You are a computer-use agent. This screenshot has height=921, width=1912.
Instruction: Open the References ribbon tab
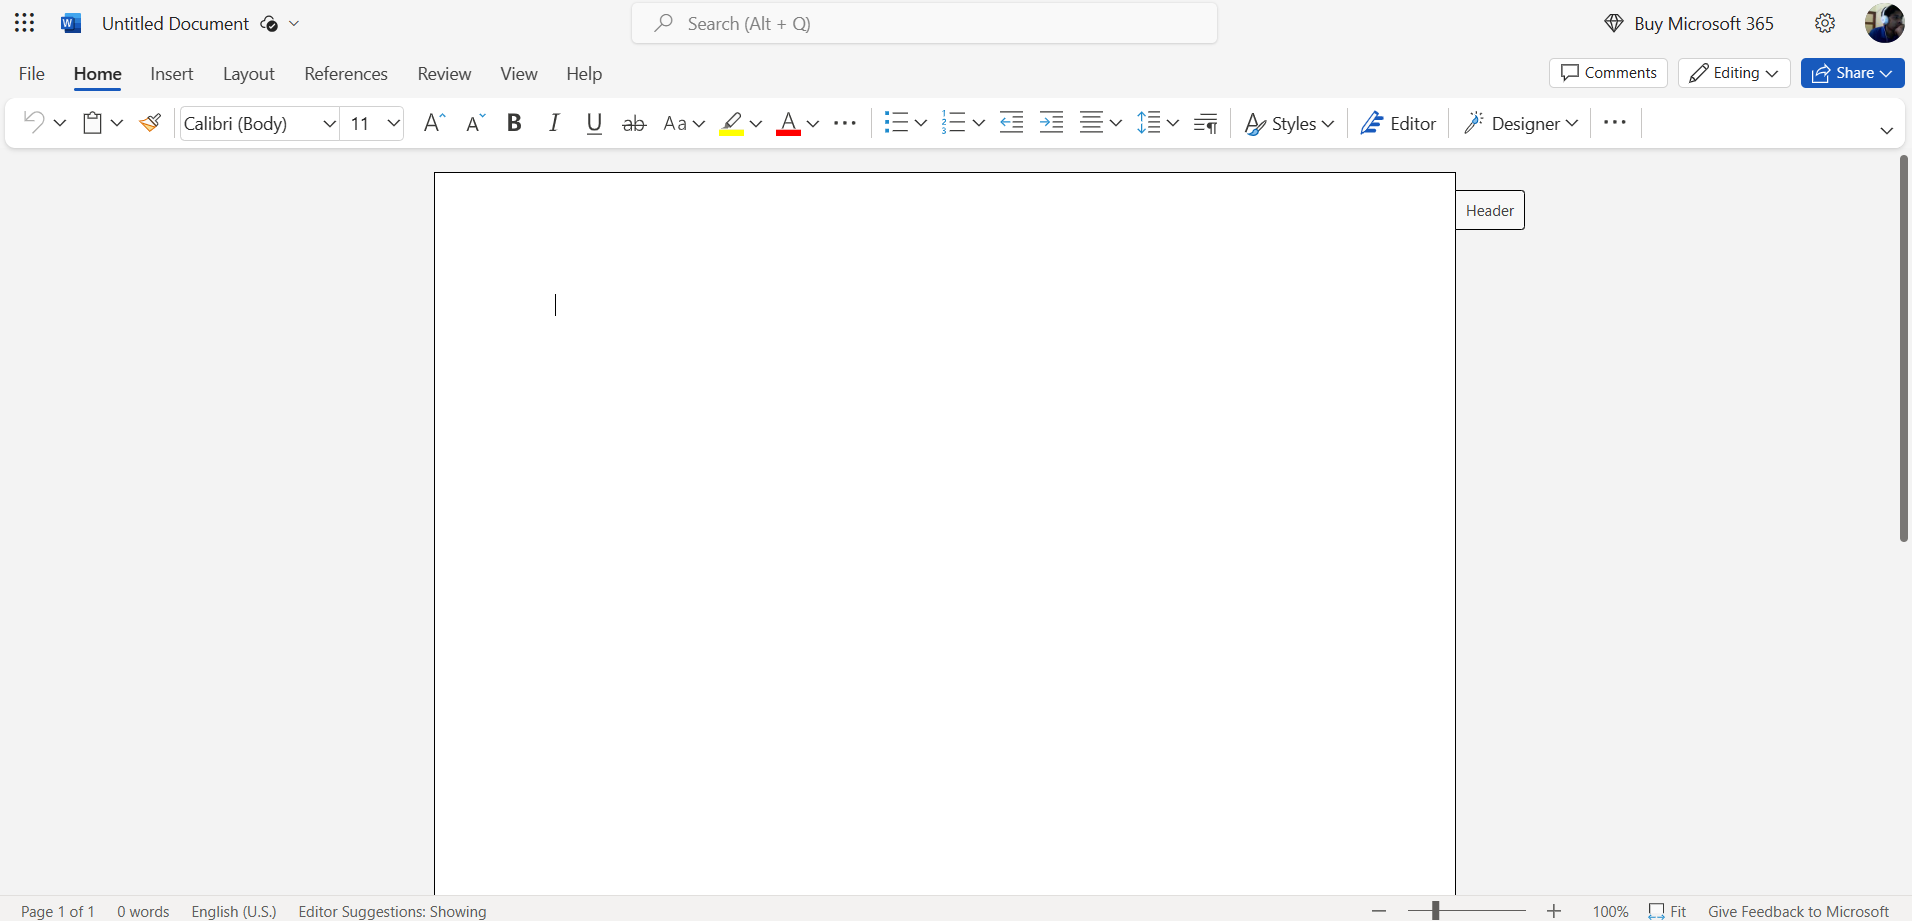point(345,73)
